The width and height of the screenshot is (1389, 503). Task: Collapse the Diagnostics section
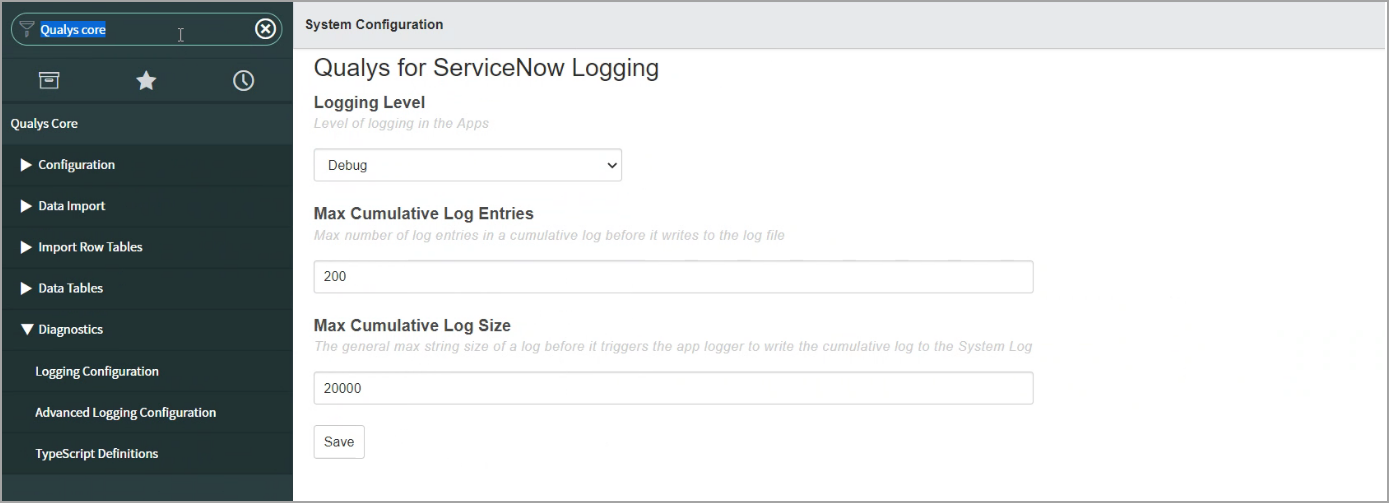coord(61,329)
